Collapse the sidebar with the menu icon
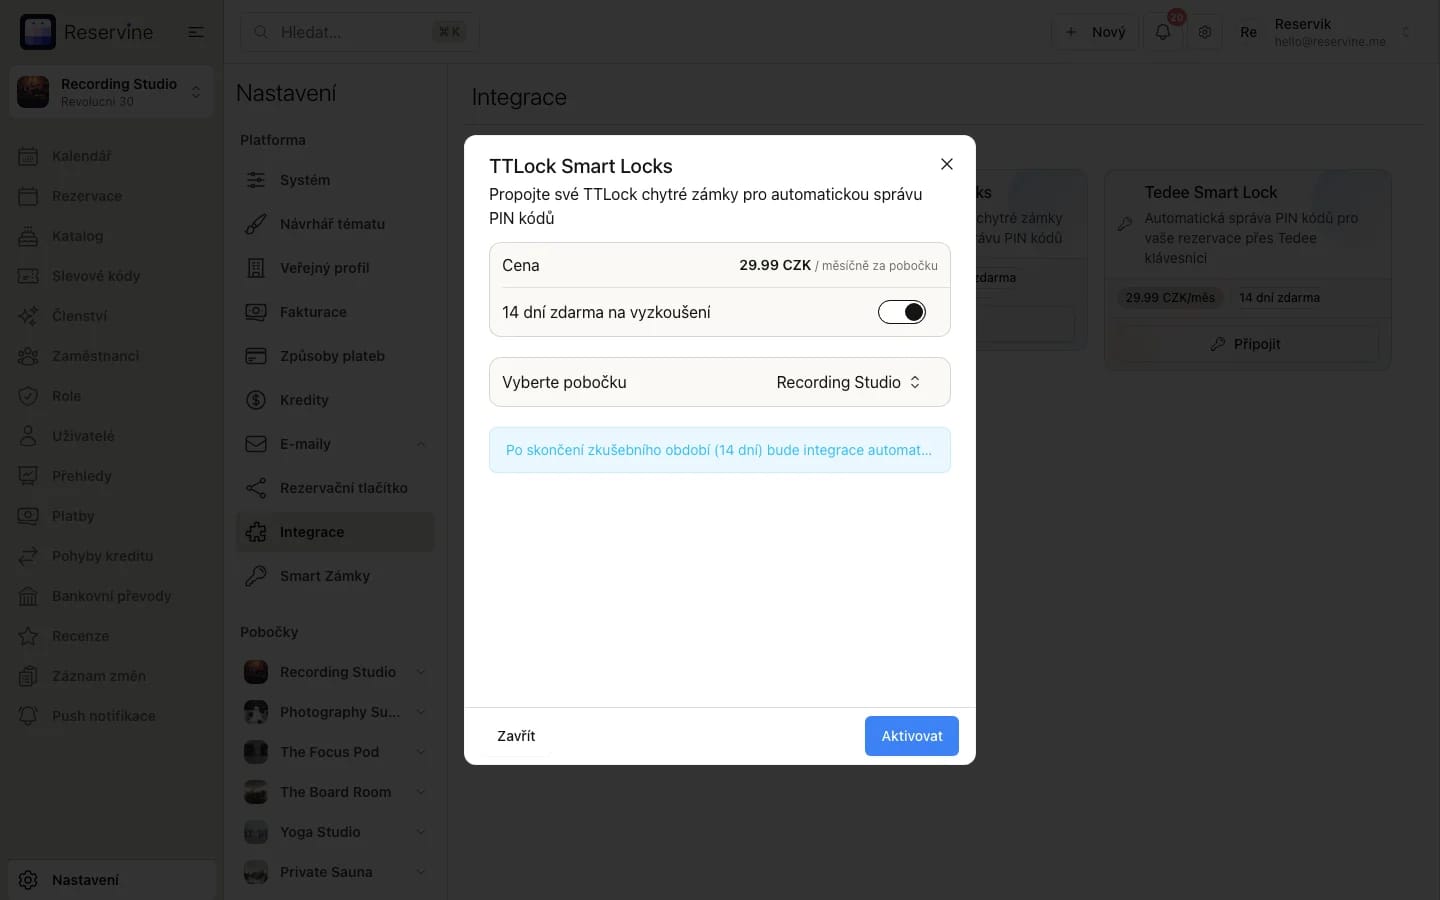This screenshot has width=1440, height=900. [x=196, y=32]
